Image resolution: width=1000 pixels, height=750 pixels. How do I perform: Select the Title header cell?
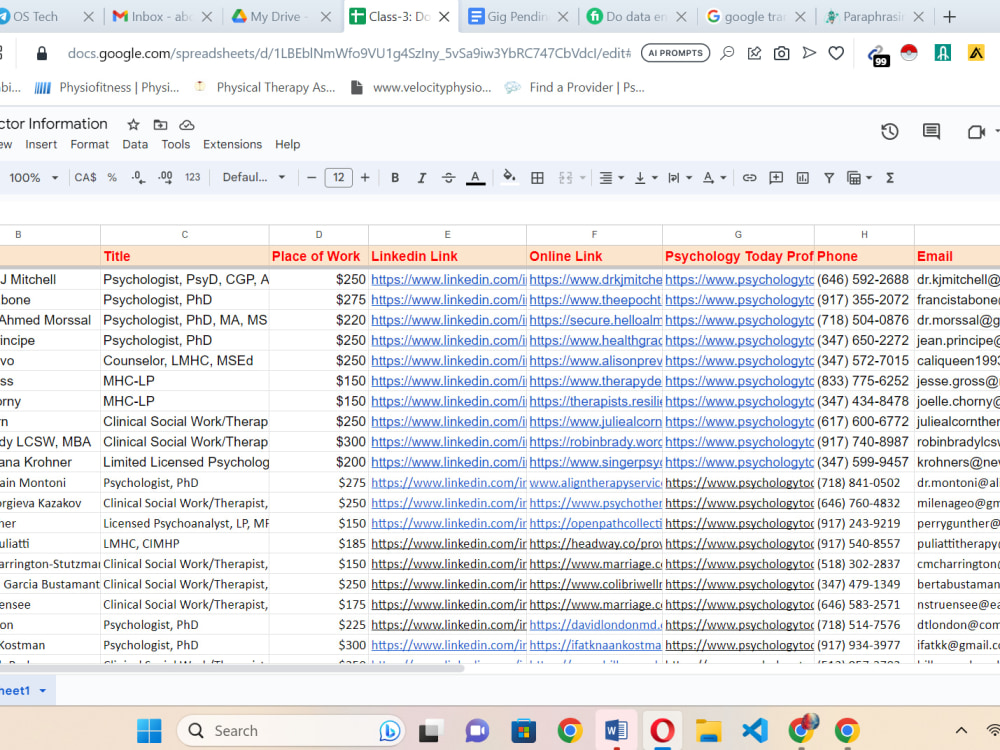[x=184, y=256]
